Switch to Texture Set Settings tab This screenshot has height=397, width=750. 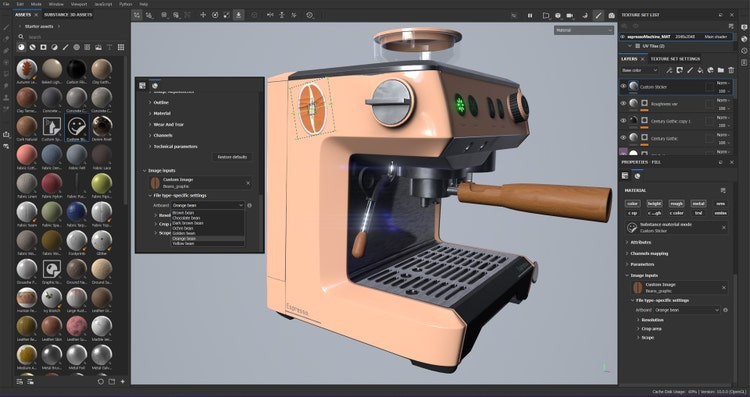[x=675, y=59]
